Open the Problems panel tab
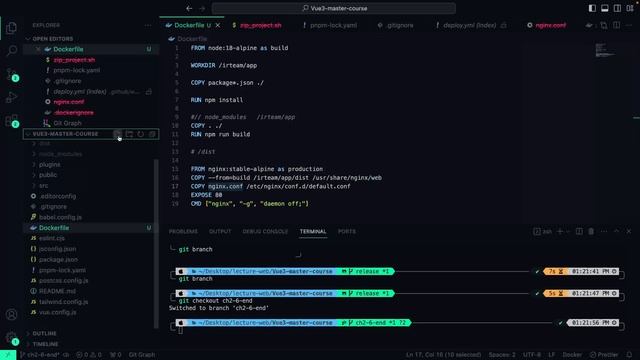The image size is (640, 360). [183, 231]
